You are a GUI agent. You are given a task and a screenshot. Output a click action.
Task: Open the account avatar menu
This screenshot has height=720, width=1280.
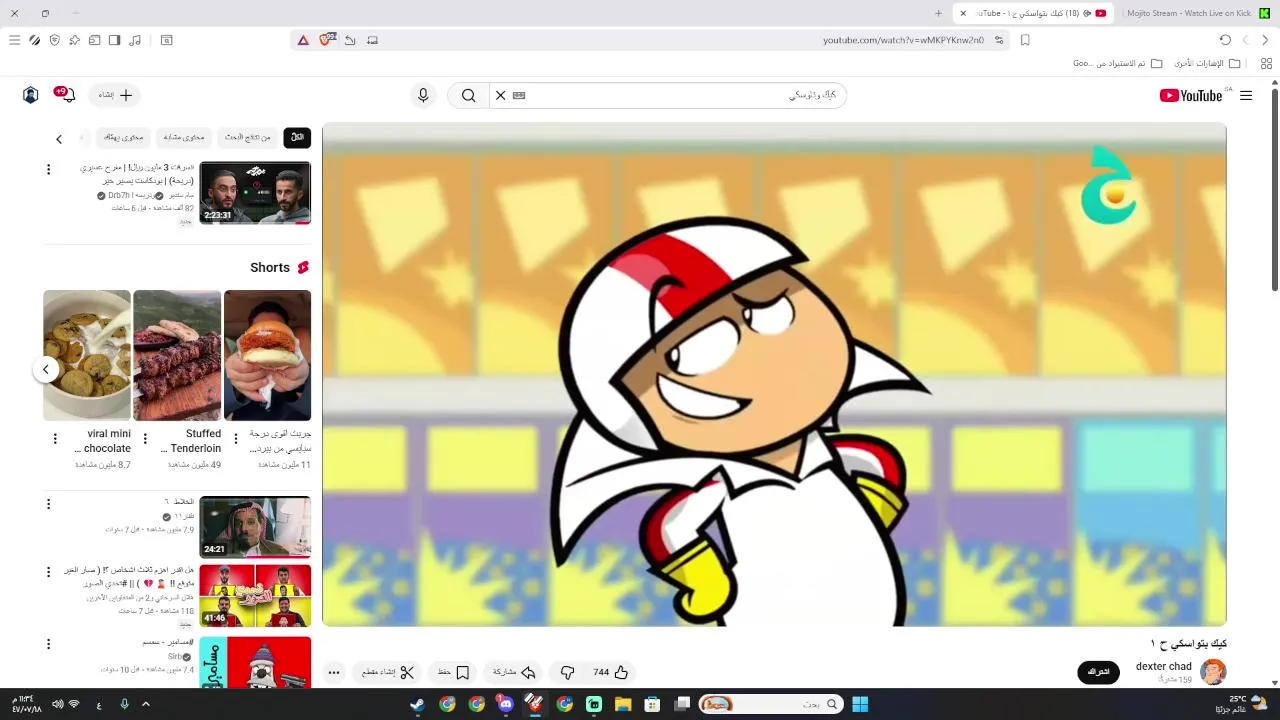click(x=30, y=95)
